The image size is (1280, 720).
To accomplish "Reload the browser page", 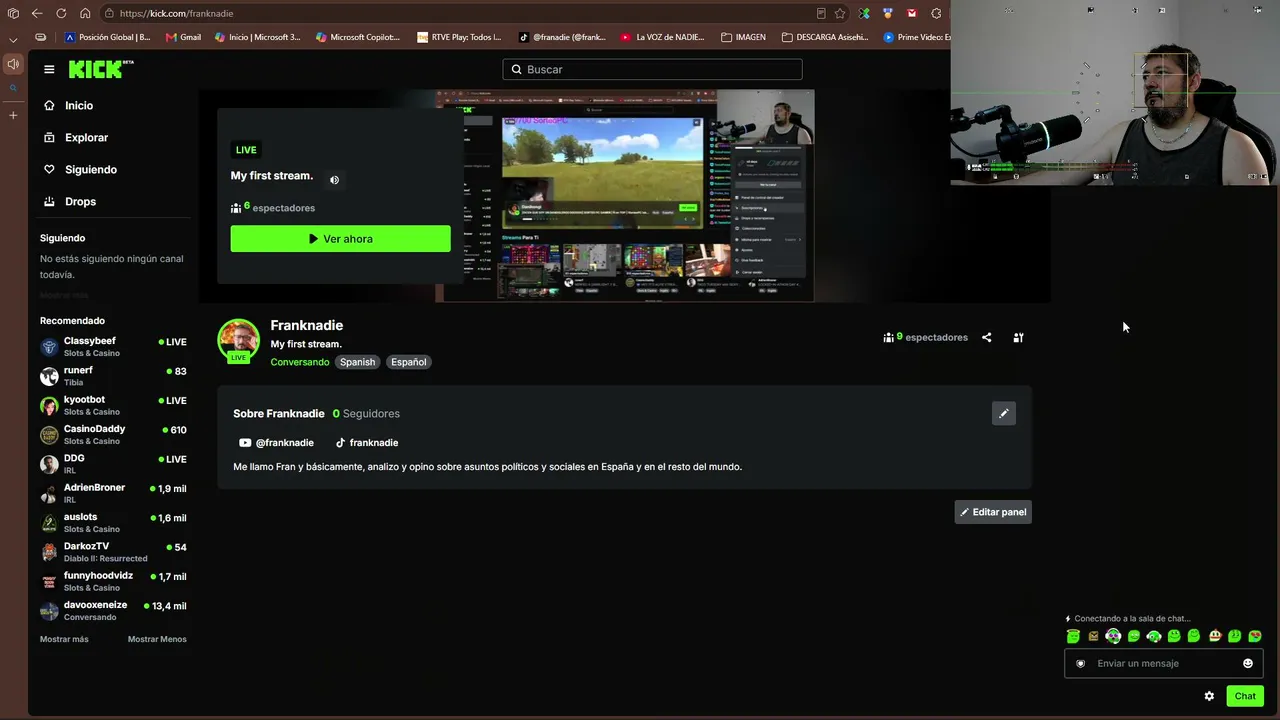I will click(61, 13).
